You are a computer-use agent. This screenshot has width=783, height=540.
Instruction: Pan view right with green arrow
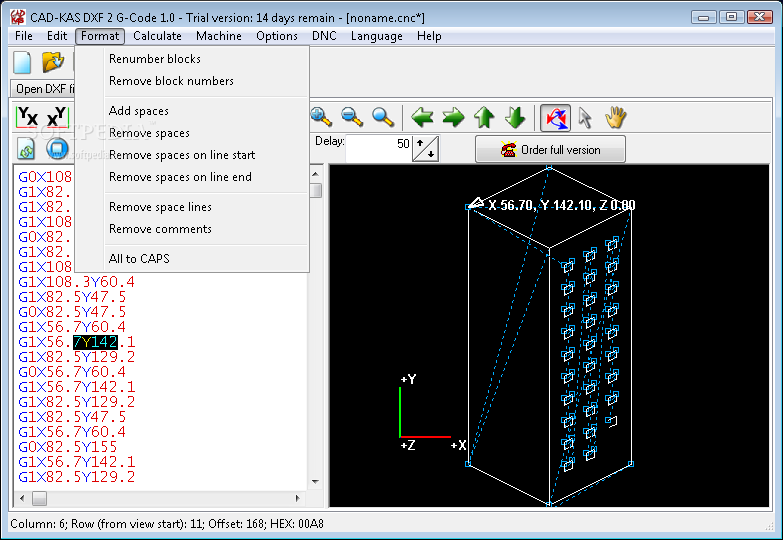453,117
